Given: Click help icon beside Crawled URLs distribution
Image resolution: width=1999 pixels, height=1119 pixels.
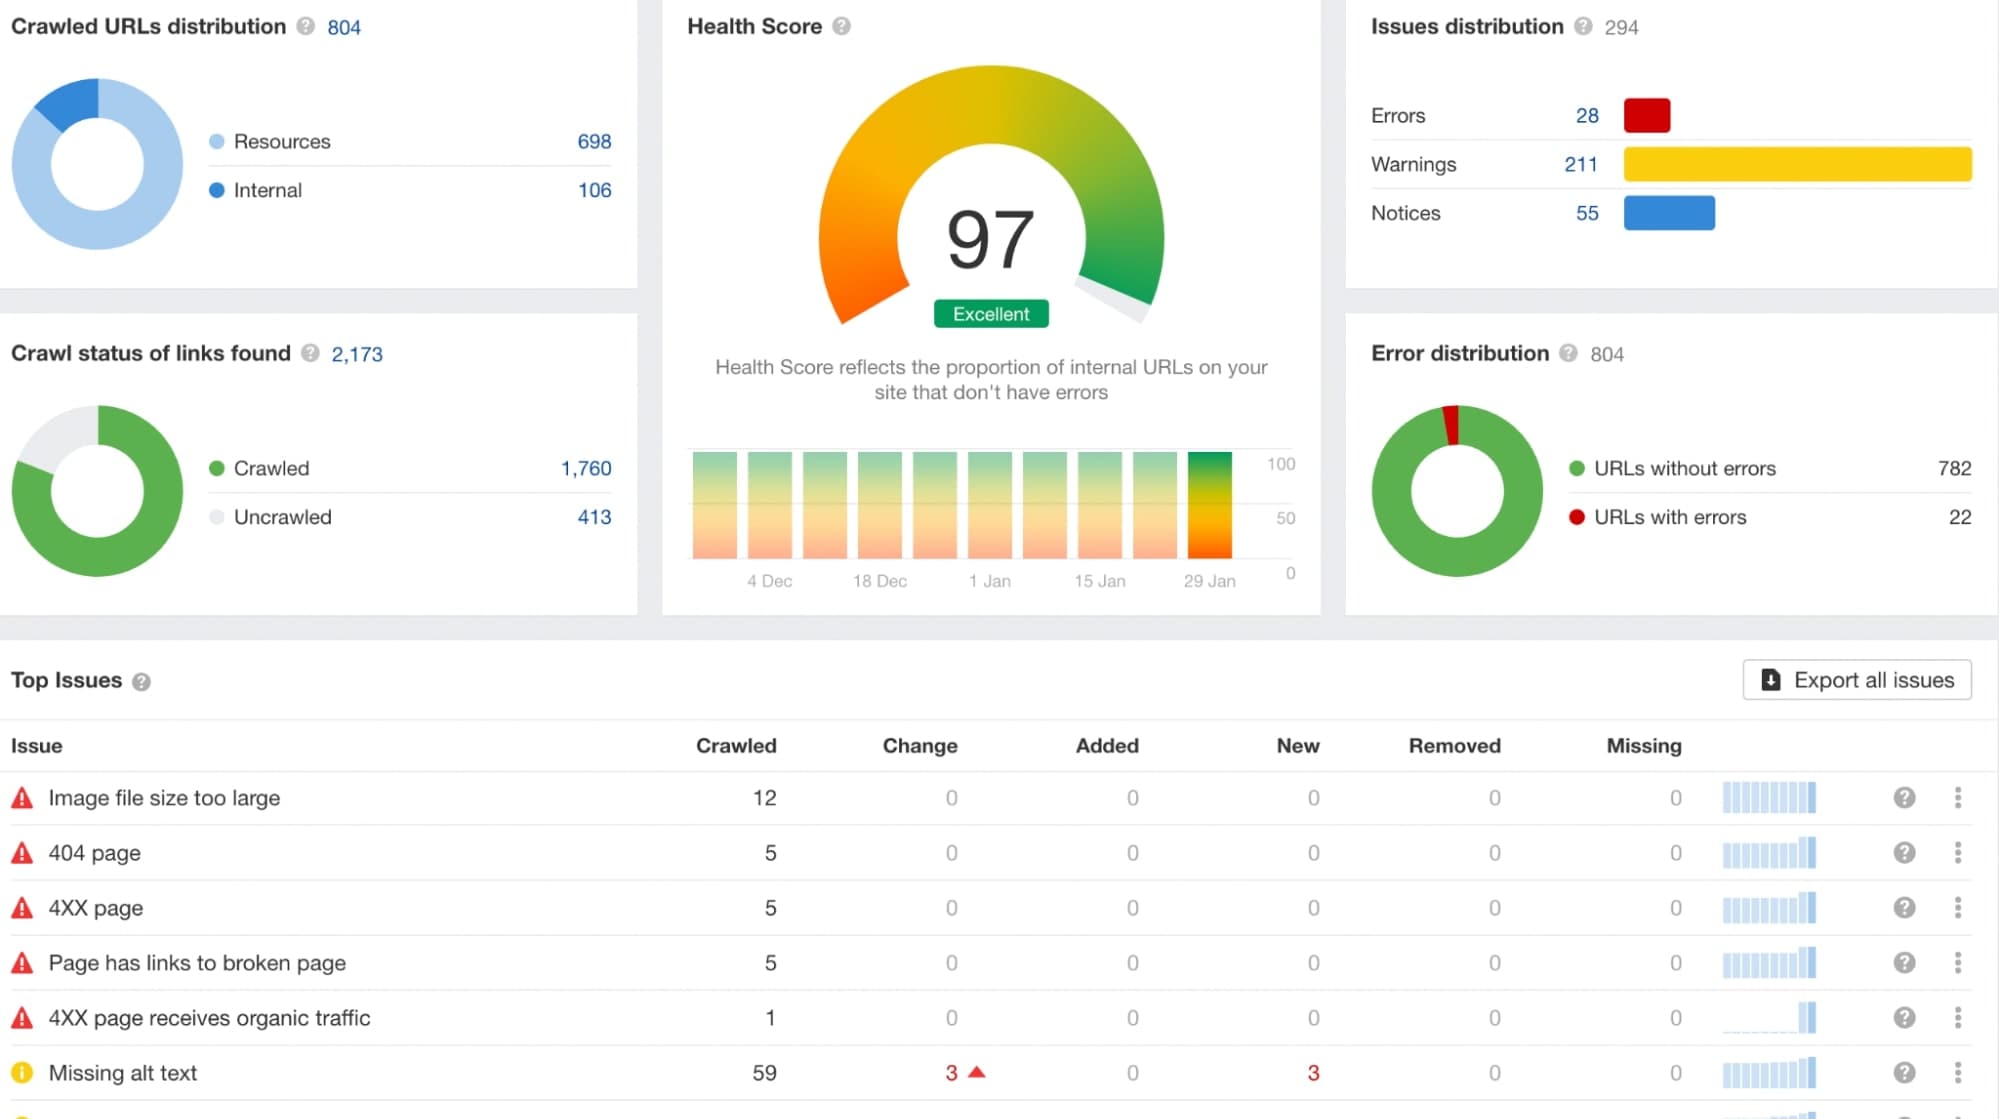Looking at the screenshot, I should point(306,27).
